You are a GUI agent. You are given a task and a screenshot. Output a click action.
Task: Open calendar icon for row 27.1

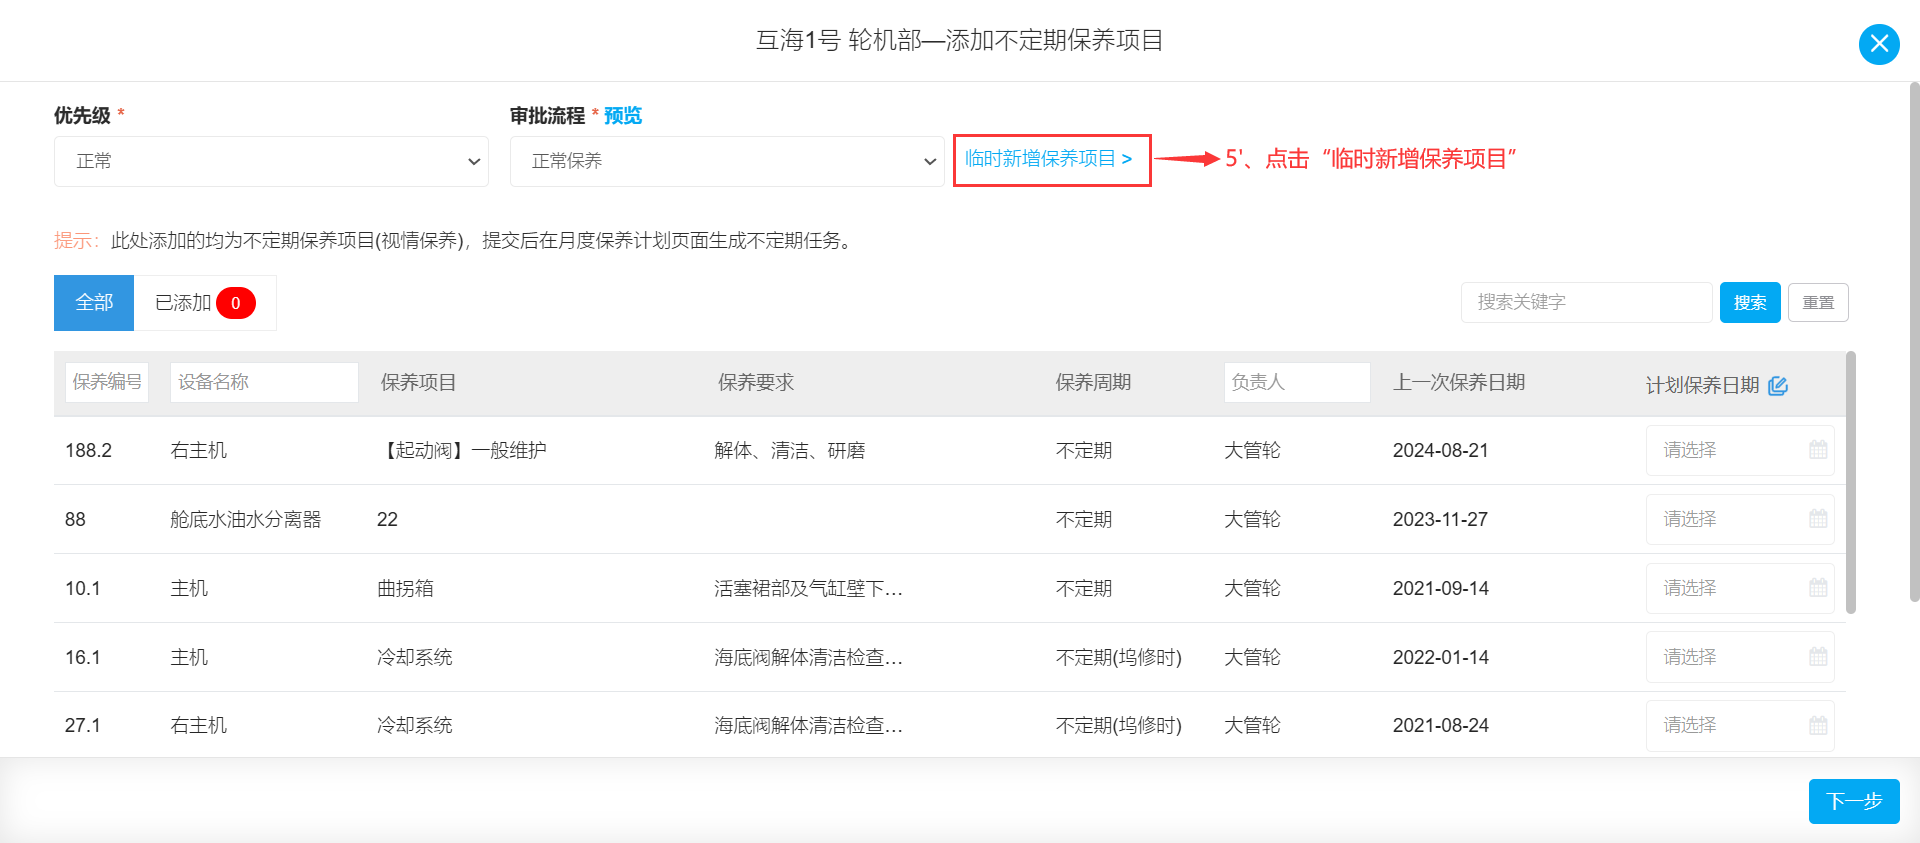(x=1818, y=725)
